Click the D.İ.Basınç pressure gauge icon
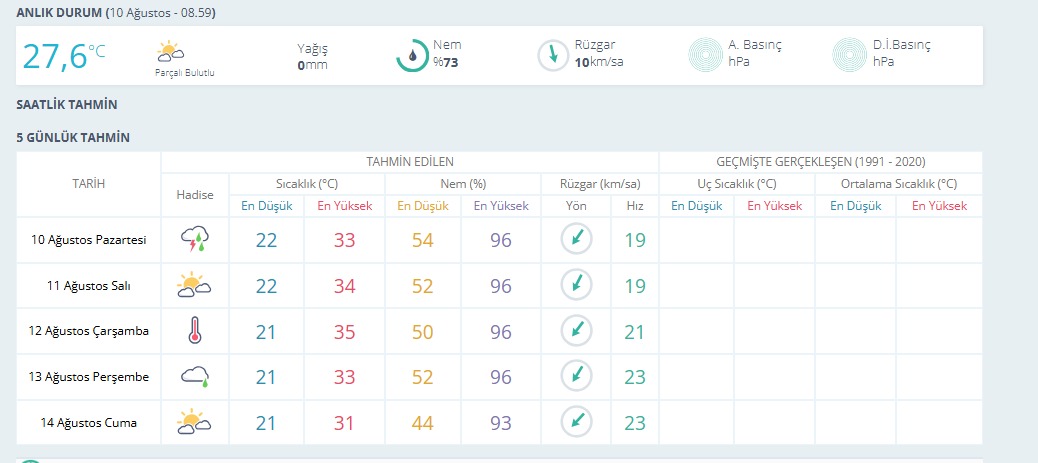 click(x=849, y=55)
